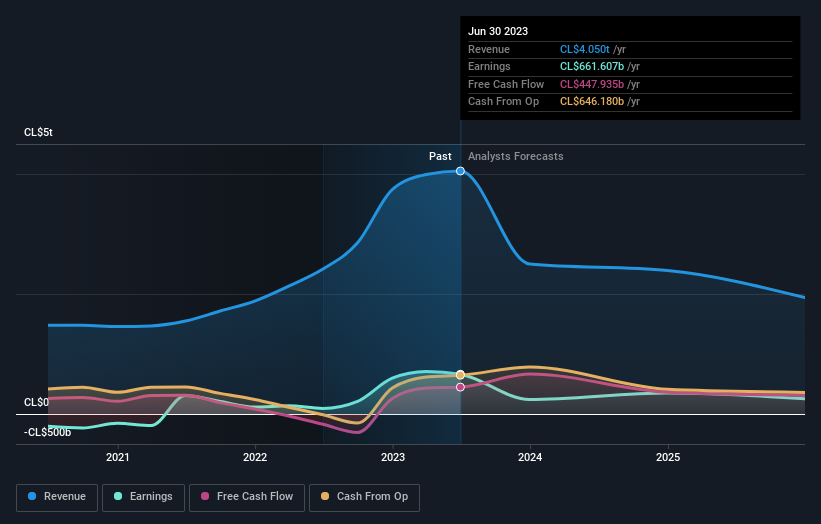Click the Revenue row label in tooltip
This screenshot has height=524, width=821.
pos(489,49)
